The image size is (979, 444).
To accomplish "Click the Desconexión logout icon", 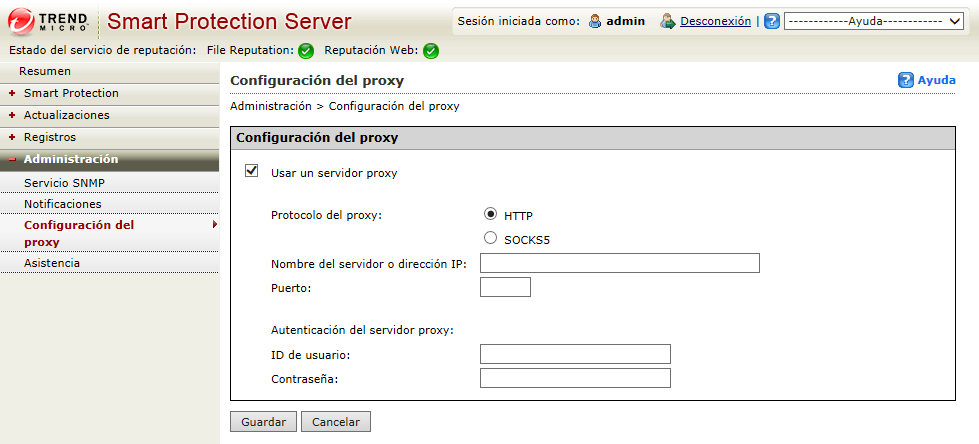I will [x=668, y=21].
